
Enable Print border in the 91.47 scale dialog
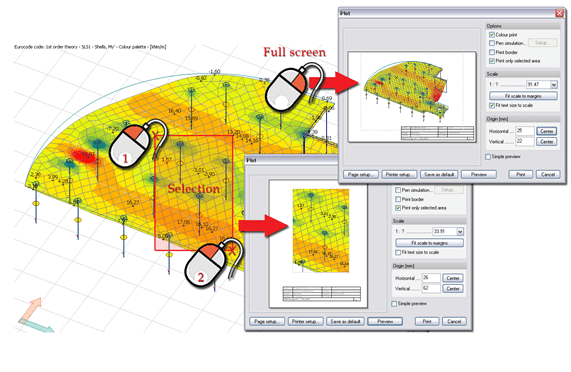[492, 52]
